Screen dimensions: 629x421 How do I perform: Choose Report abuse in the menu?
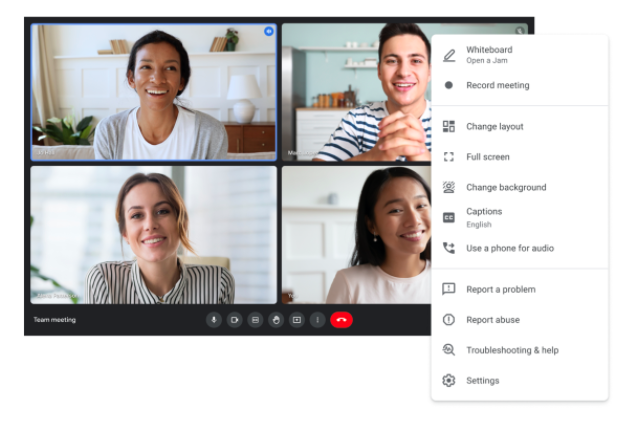click(492, 320)
